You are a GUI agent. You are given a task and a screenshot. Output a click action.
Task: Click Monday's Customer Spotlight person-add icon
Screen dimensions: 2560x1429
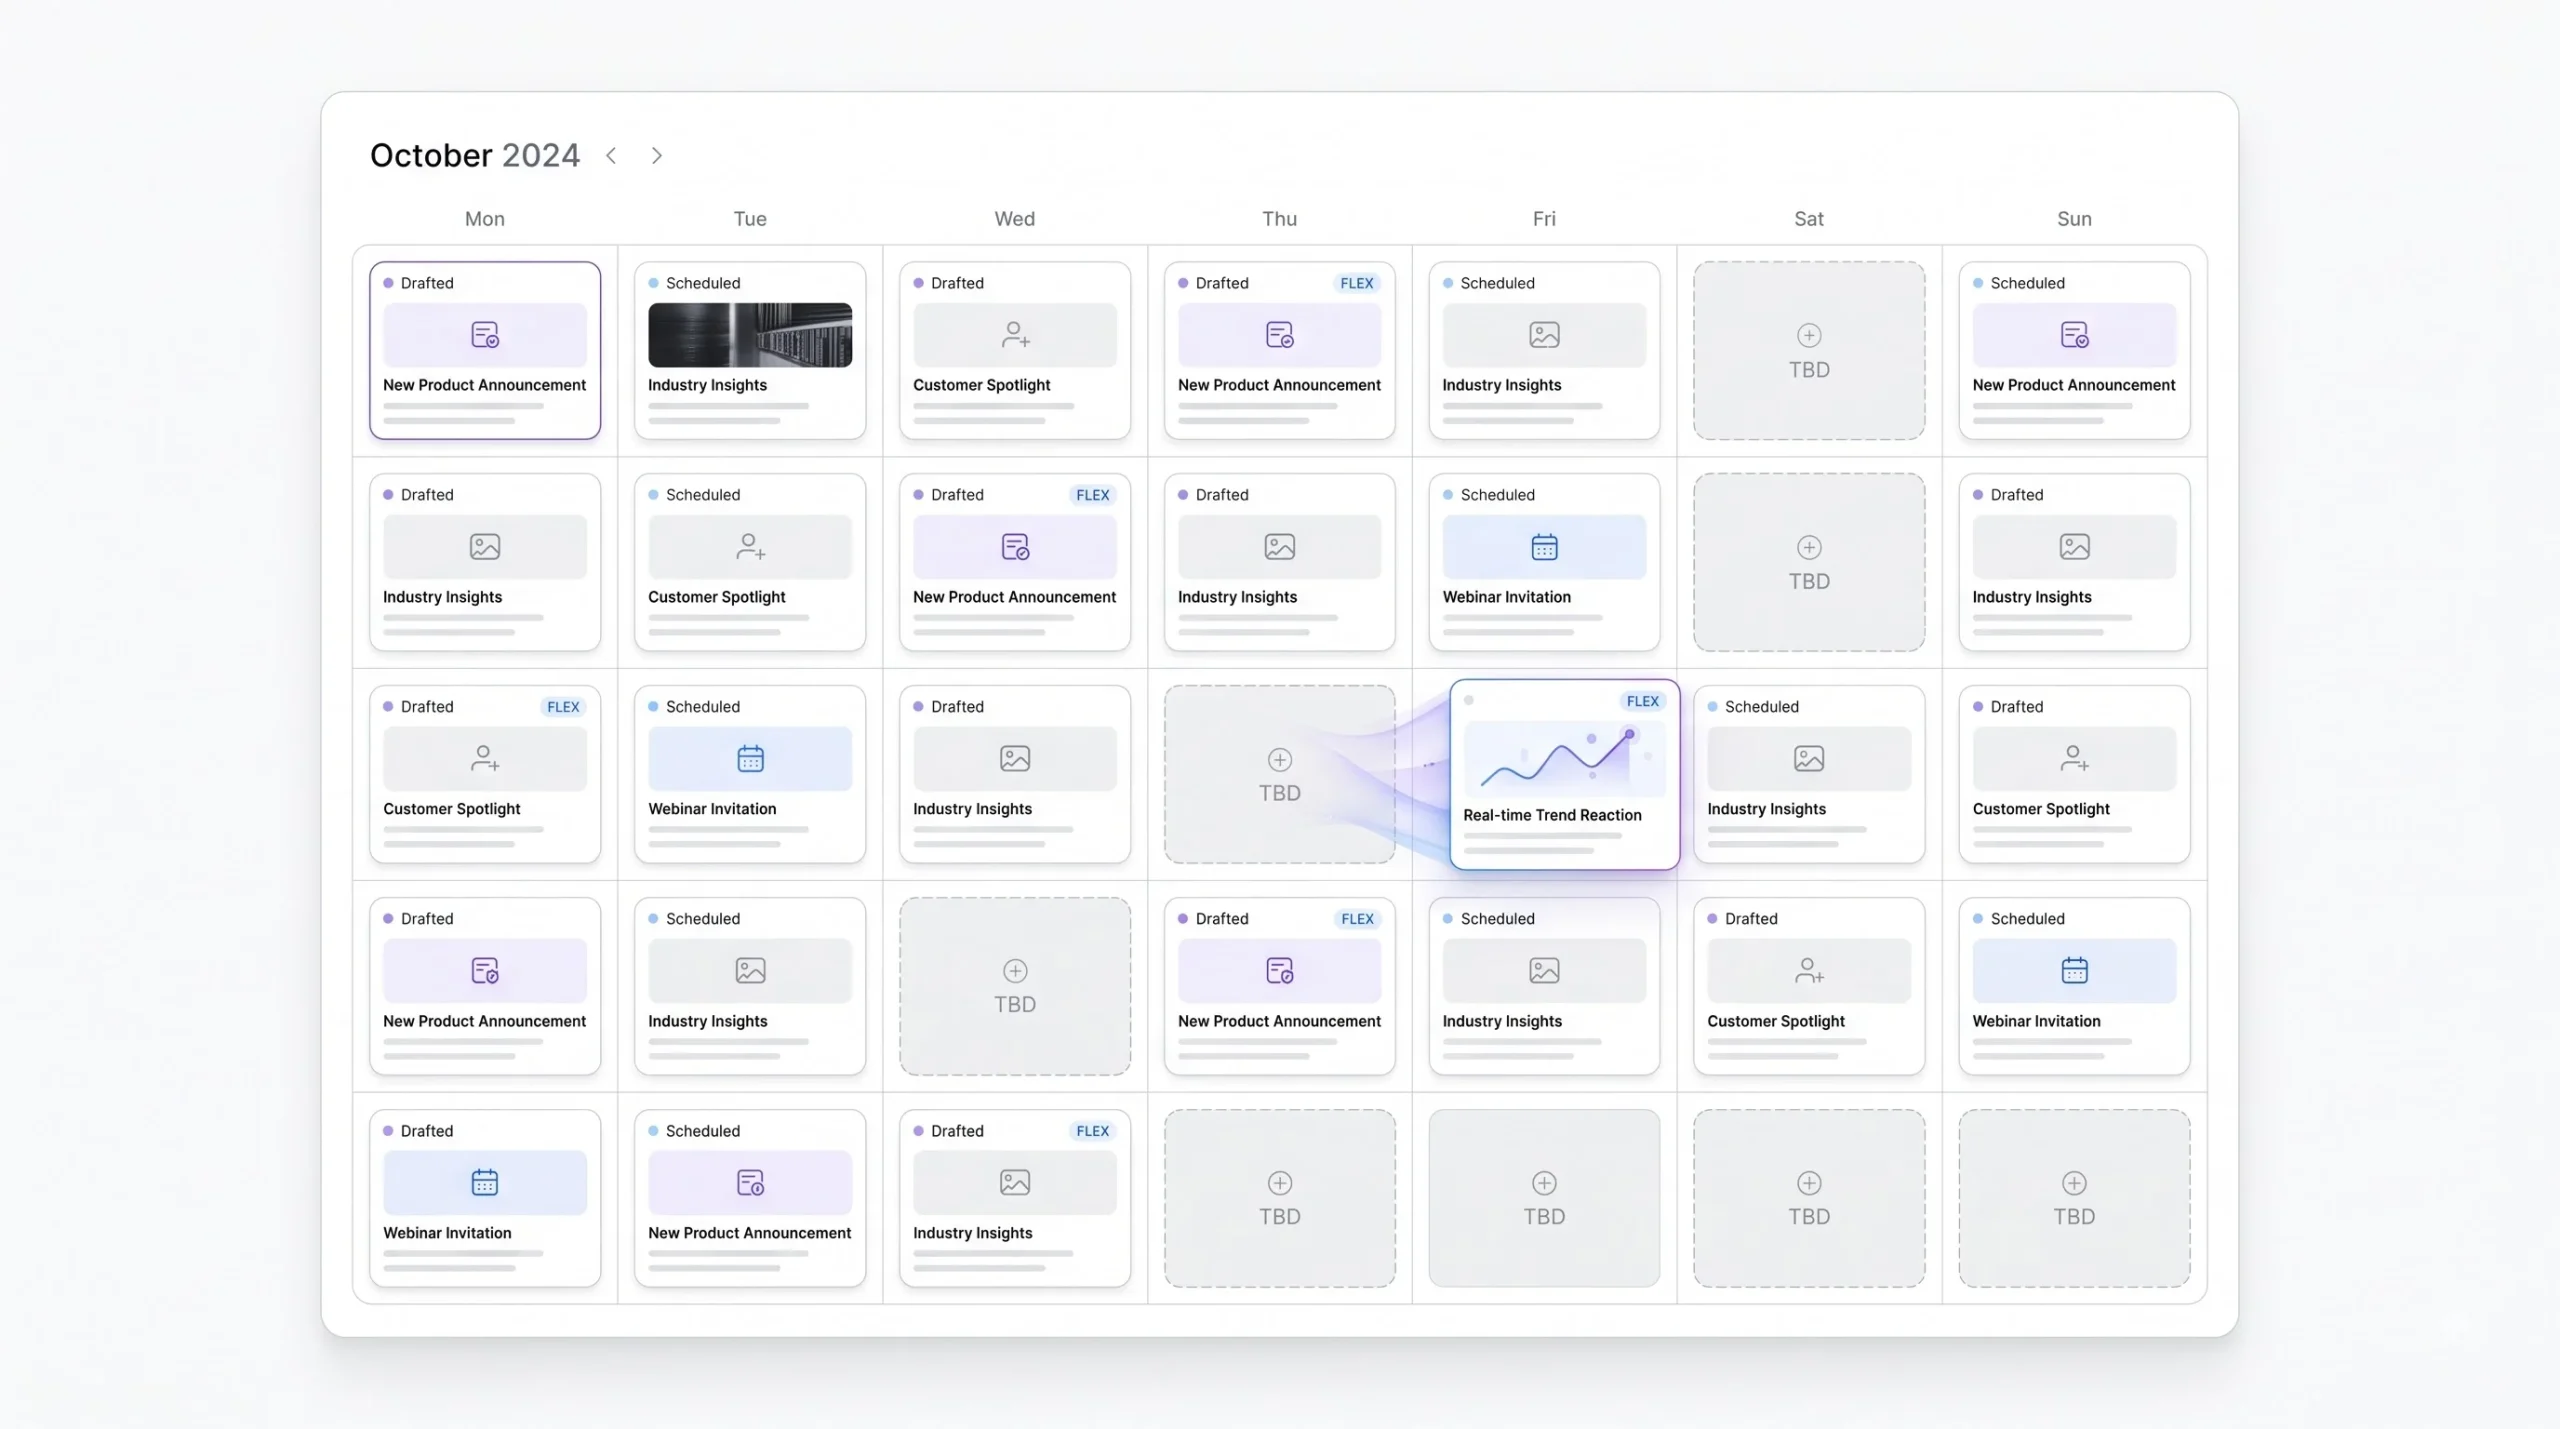[485, 758]
